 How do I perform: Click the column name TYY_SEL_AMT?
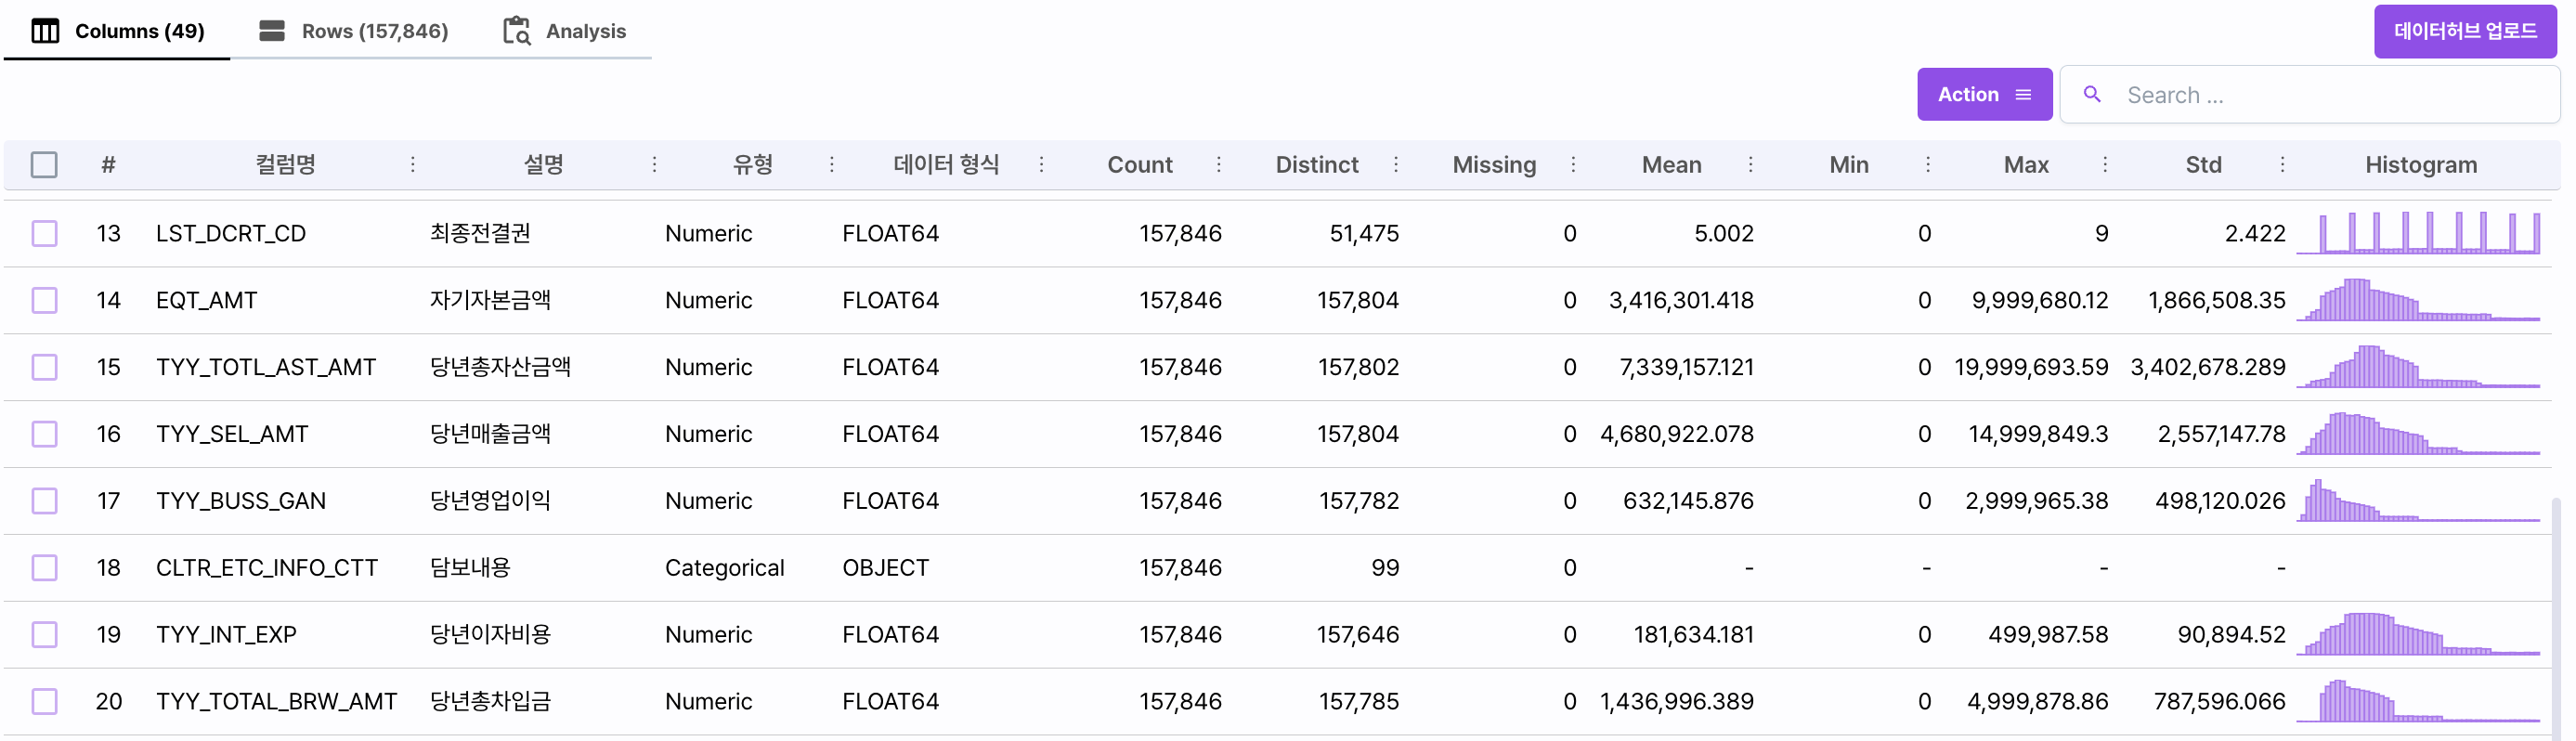coord(232,434)
